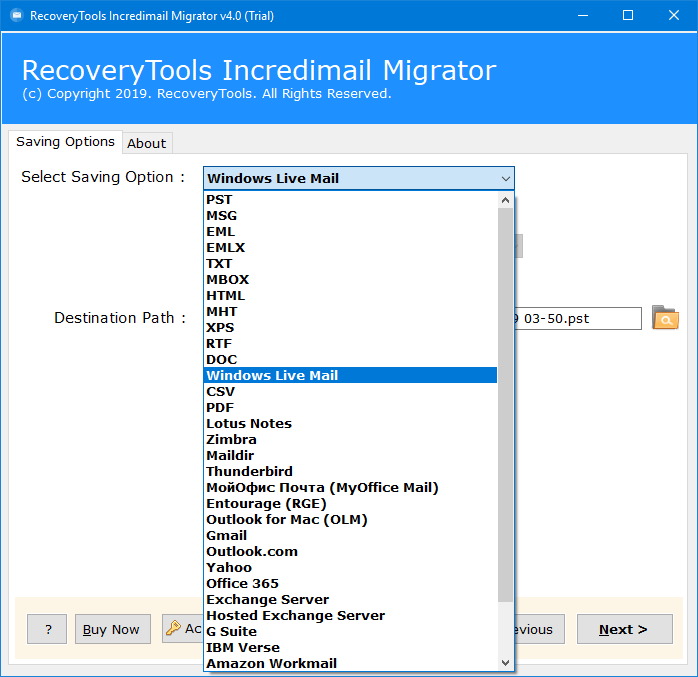Click the Next > button
The height and width of the screenshot is (677, 698).
(625, 629)
